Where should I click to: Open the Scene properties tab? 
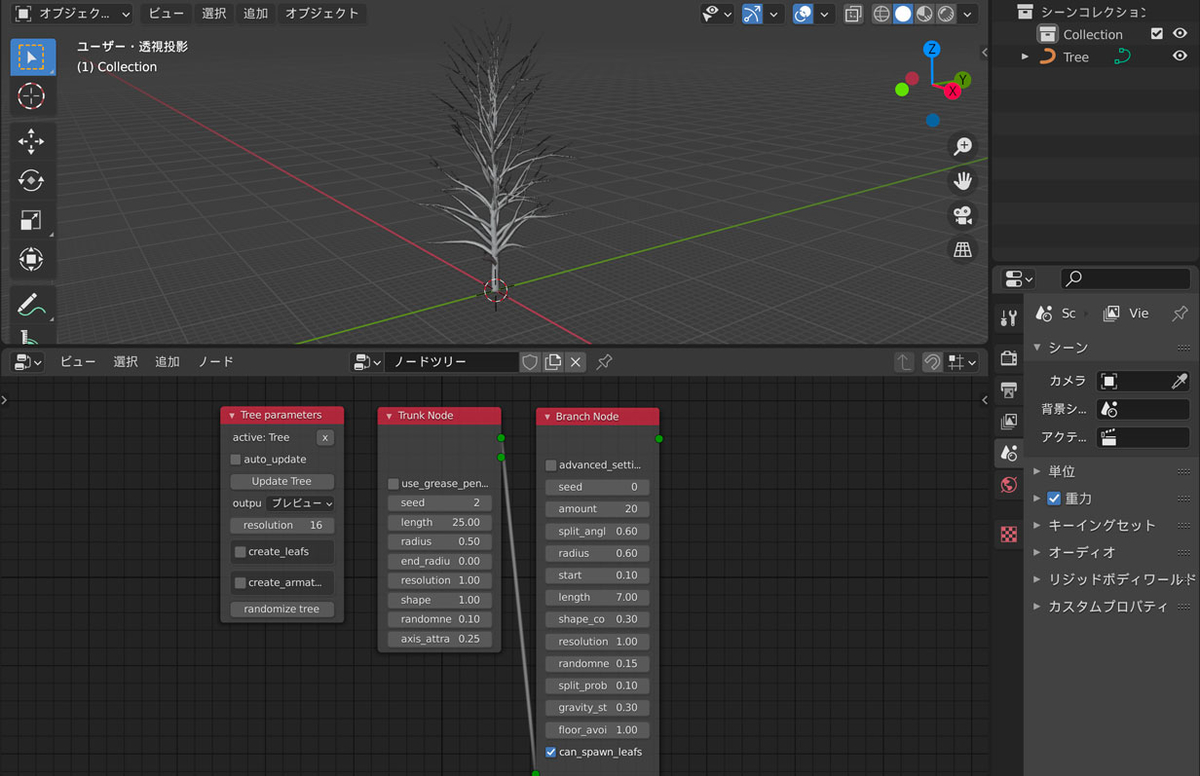pyautogui.click(x=1009, y=453)
